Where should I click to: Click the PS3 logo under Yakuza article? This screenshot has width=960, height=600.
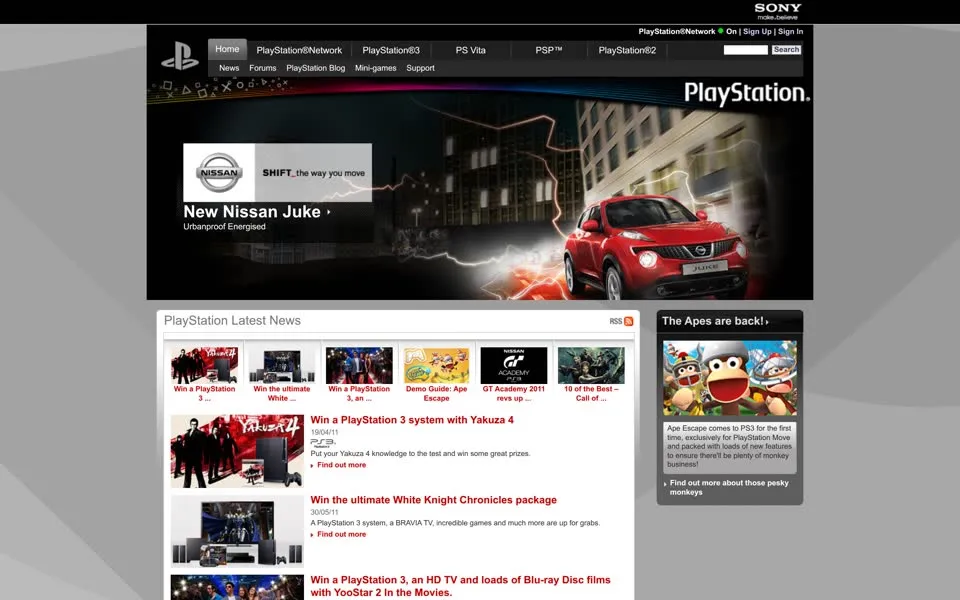(323, 443)
